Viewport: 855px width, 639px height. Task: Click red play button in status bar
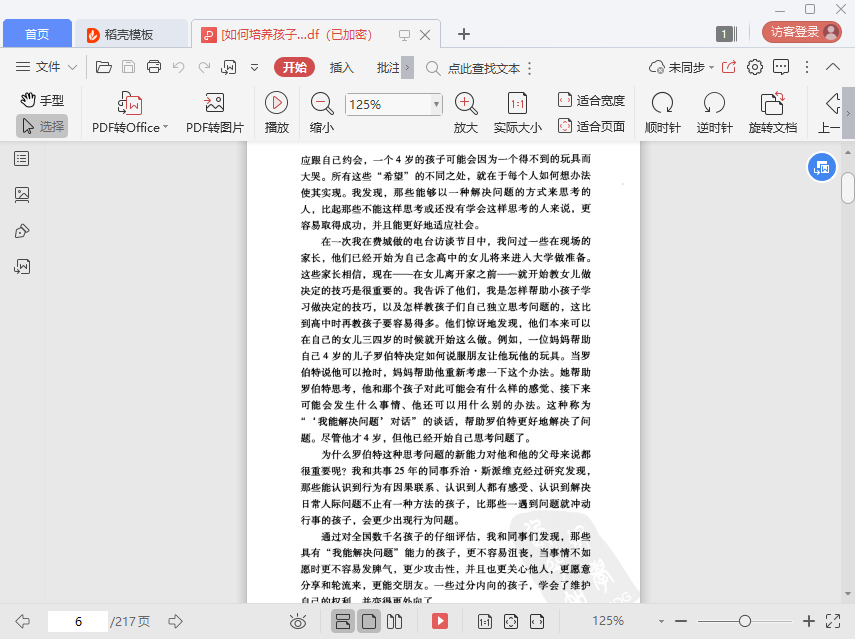(x=439, y=621)
